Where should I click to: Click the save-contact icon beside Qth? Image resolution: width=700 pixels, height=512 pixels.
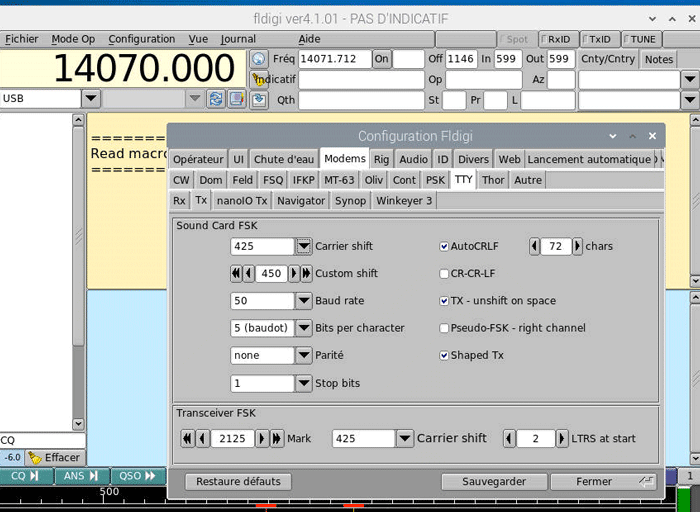[258, 100]
